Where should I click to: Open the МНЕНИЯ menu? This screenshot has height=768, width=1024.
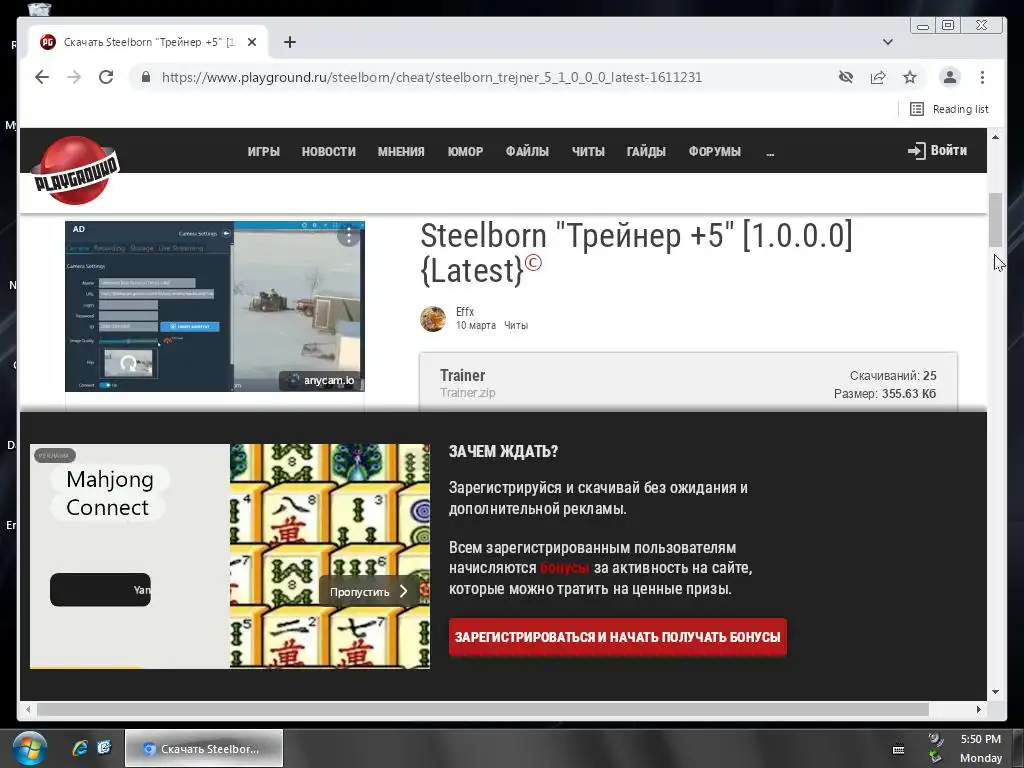pos(401,152)
